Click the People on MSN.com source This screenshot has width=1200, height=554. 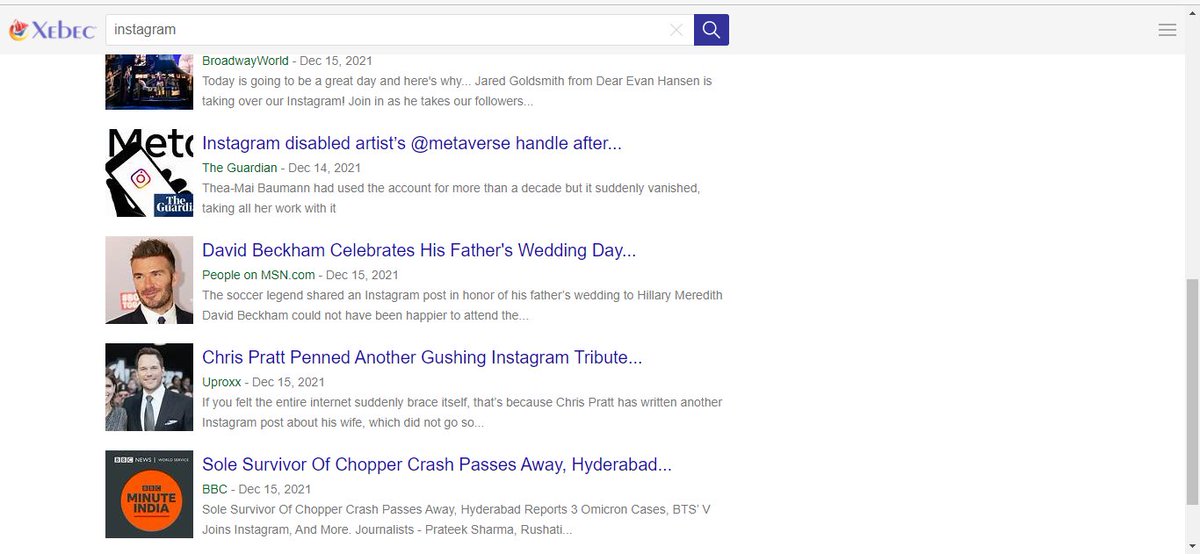pos(258,274)
